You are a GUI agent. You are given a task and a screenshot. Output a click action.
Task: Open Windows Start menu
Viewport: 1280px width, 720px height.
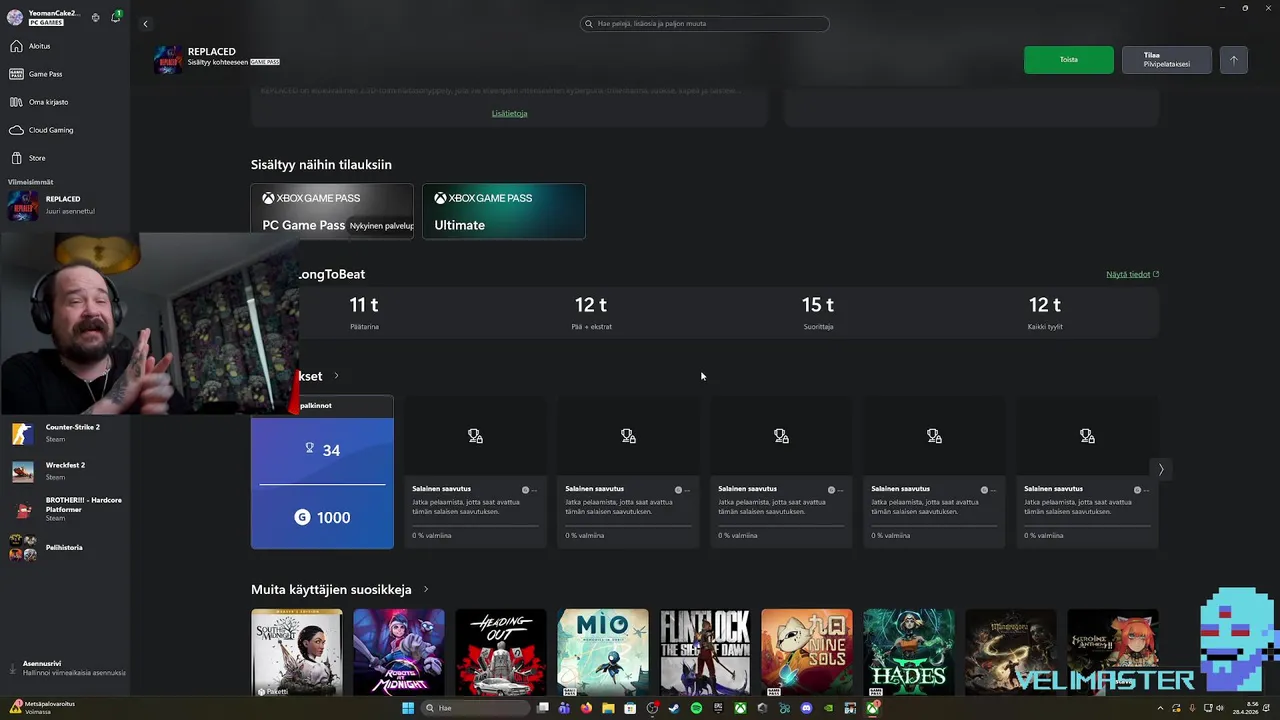(x=408, y=708)
